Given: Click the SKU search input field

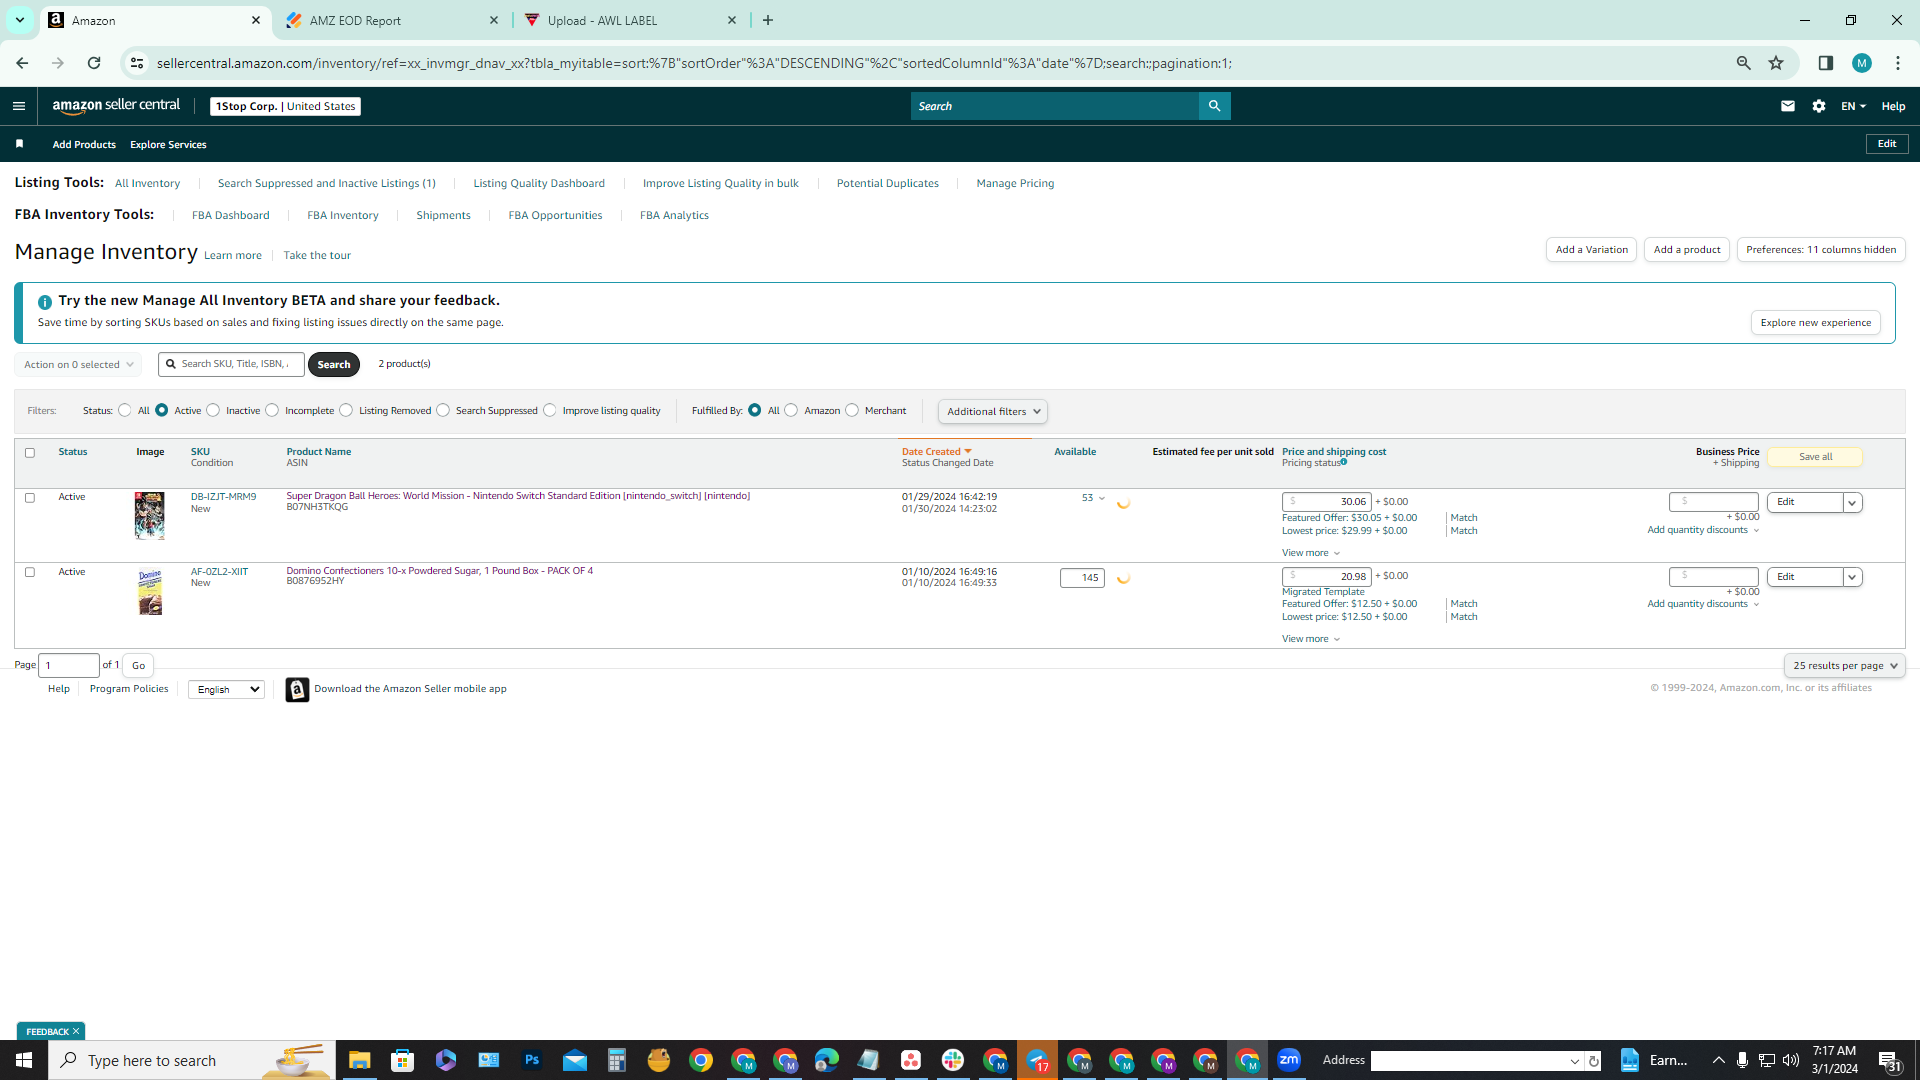Looking at the screenshot, I should click(231, 364).
